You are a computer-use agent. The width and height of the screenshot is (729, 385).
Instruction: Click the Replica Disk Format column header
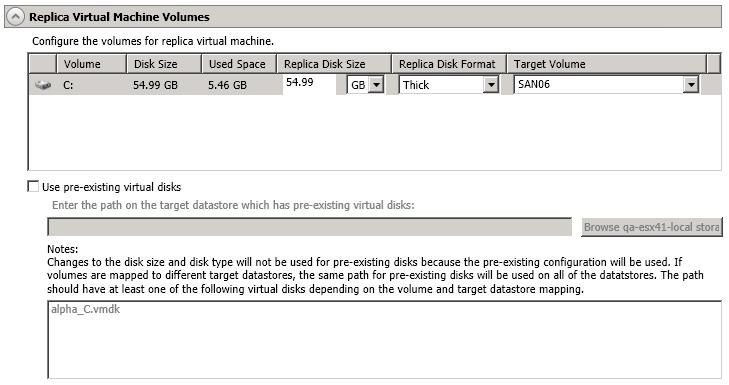pos(449,64)
